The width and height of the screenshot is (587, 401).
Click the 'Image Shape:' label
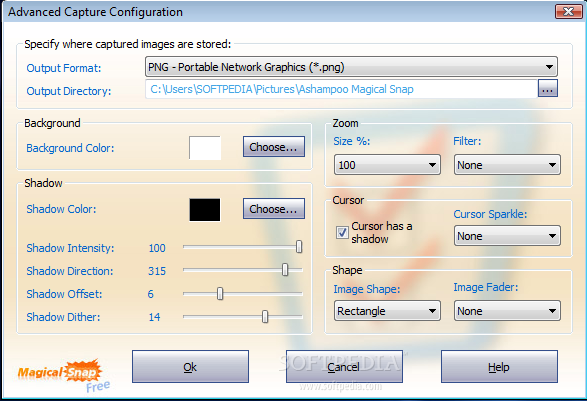pyautogui.click(x=367, y=289)
